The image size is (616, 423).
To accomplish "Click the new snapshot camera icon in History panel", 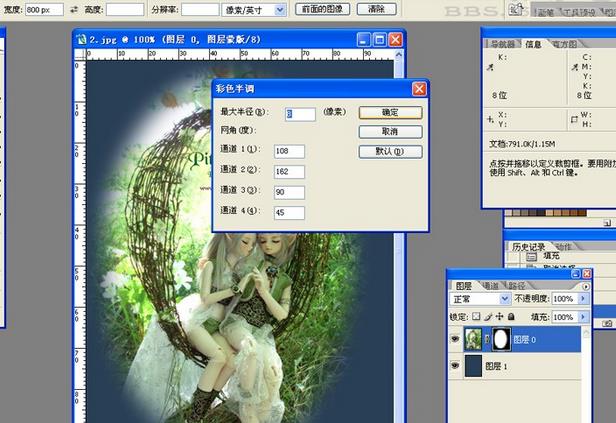I will pos(607,323).
